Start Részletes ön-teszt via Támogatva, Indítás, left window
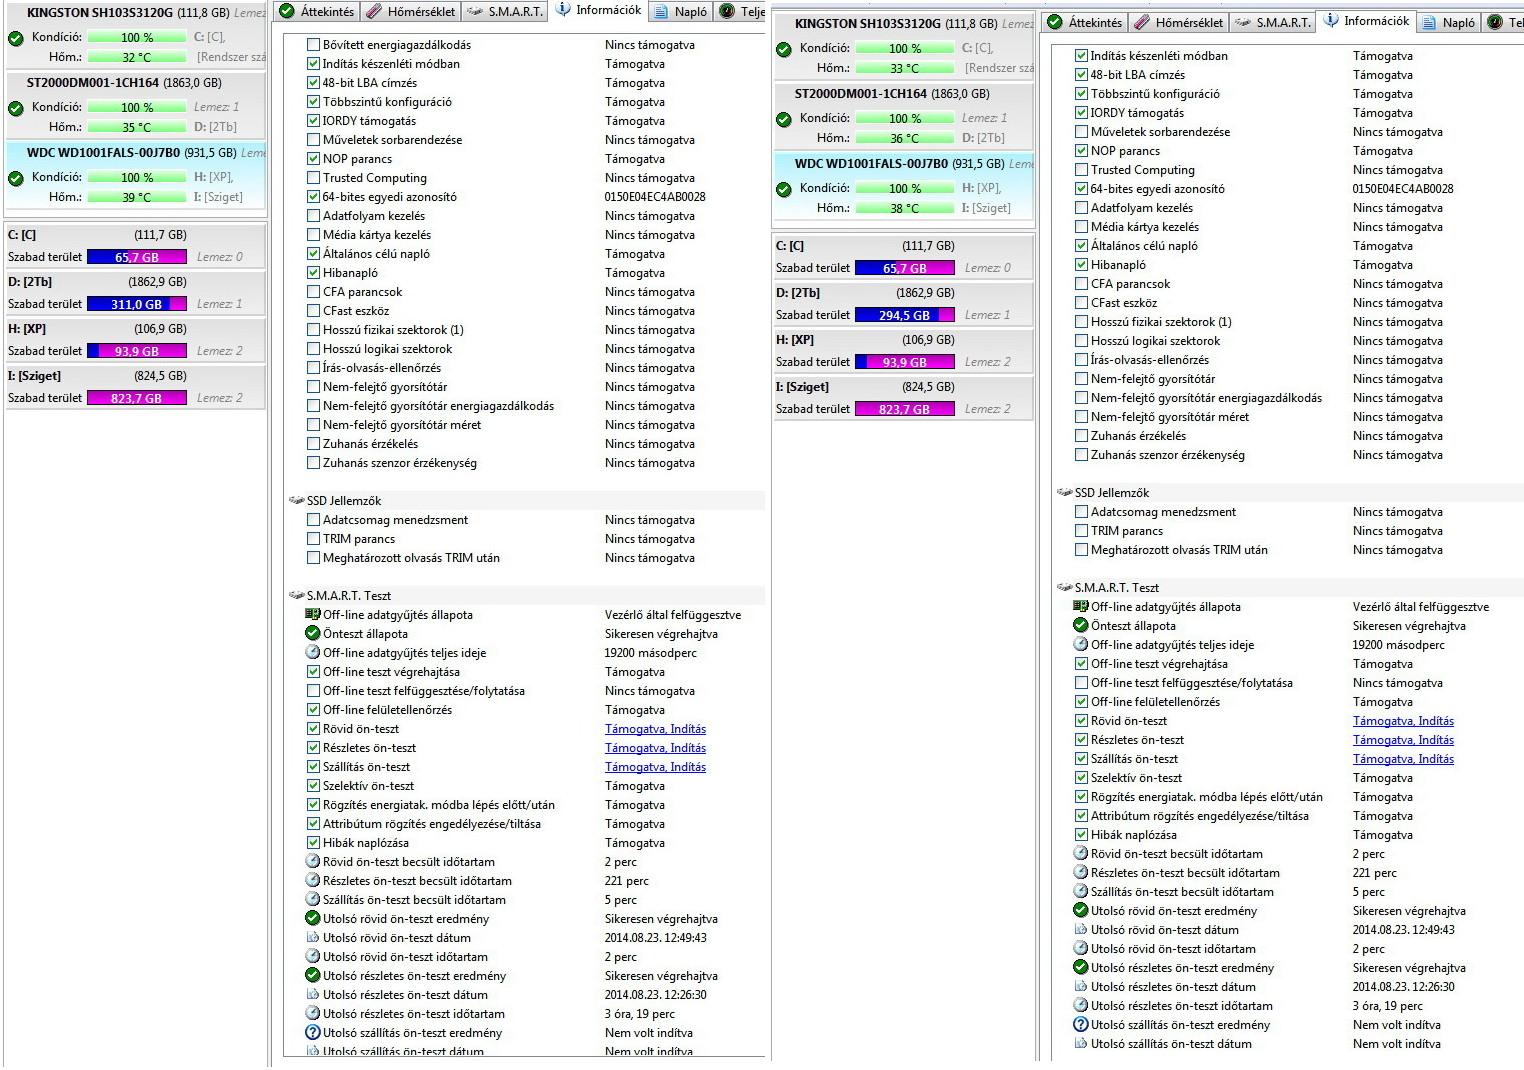This screenshot has height=1070, width=1524. pos(655,748)
